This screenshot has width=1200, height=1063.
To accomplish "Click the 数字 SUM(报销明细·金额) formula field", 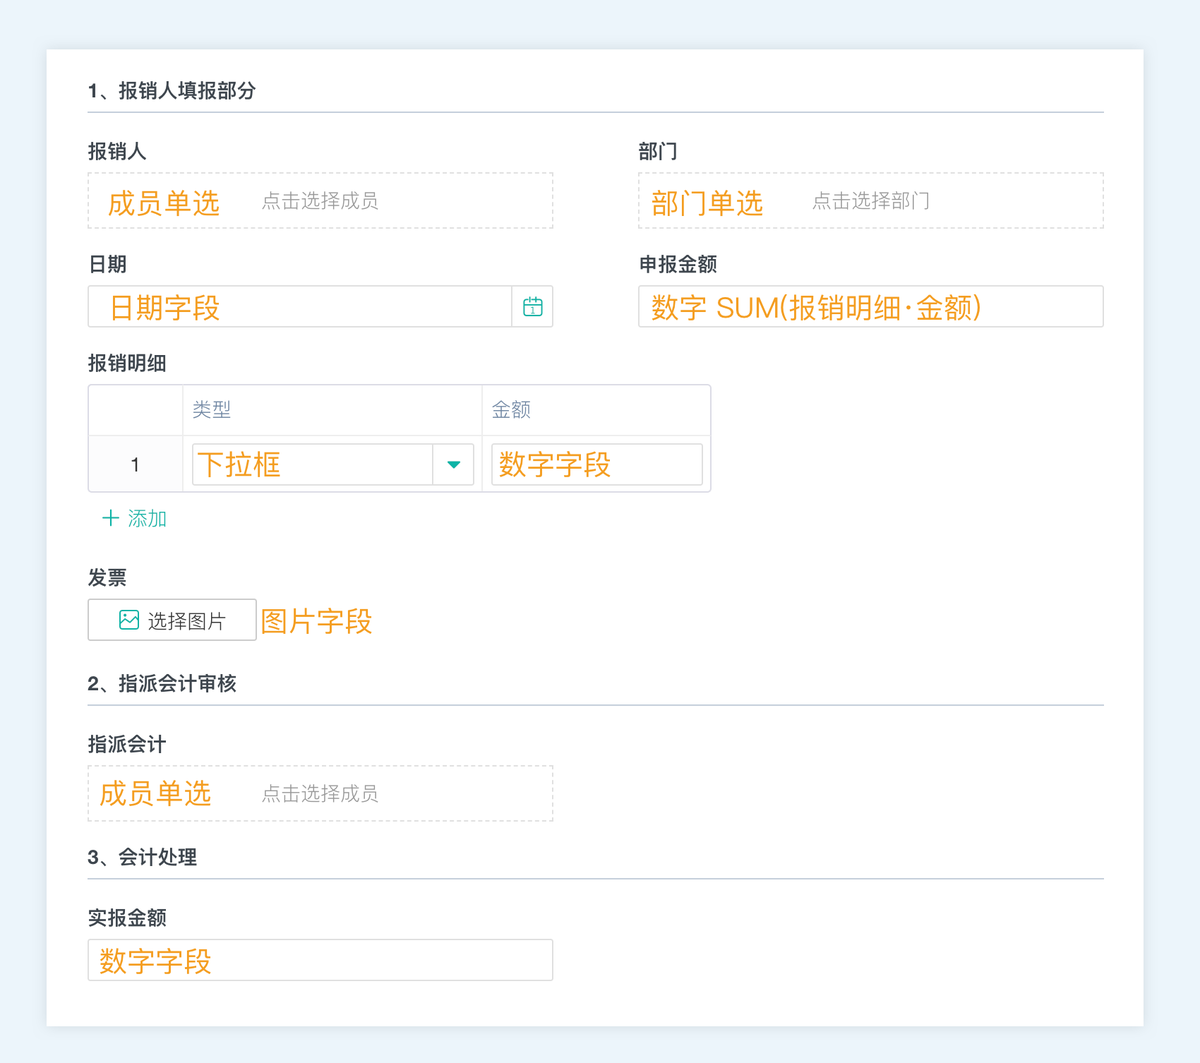I will coord(870,307).
